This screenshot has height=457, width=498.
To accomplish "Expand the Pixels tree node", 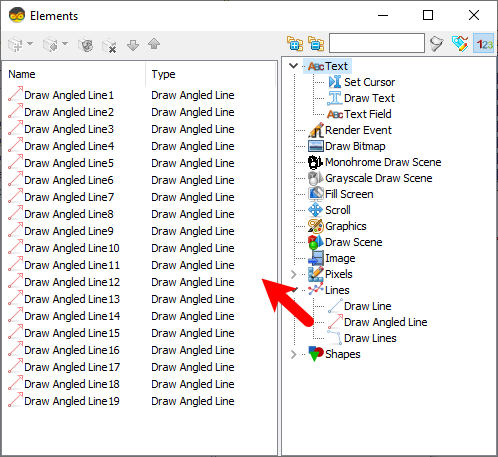I will point(293,274).
